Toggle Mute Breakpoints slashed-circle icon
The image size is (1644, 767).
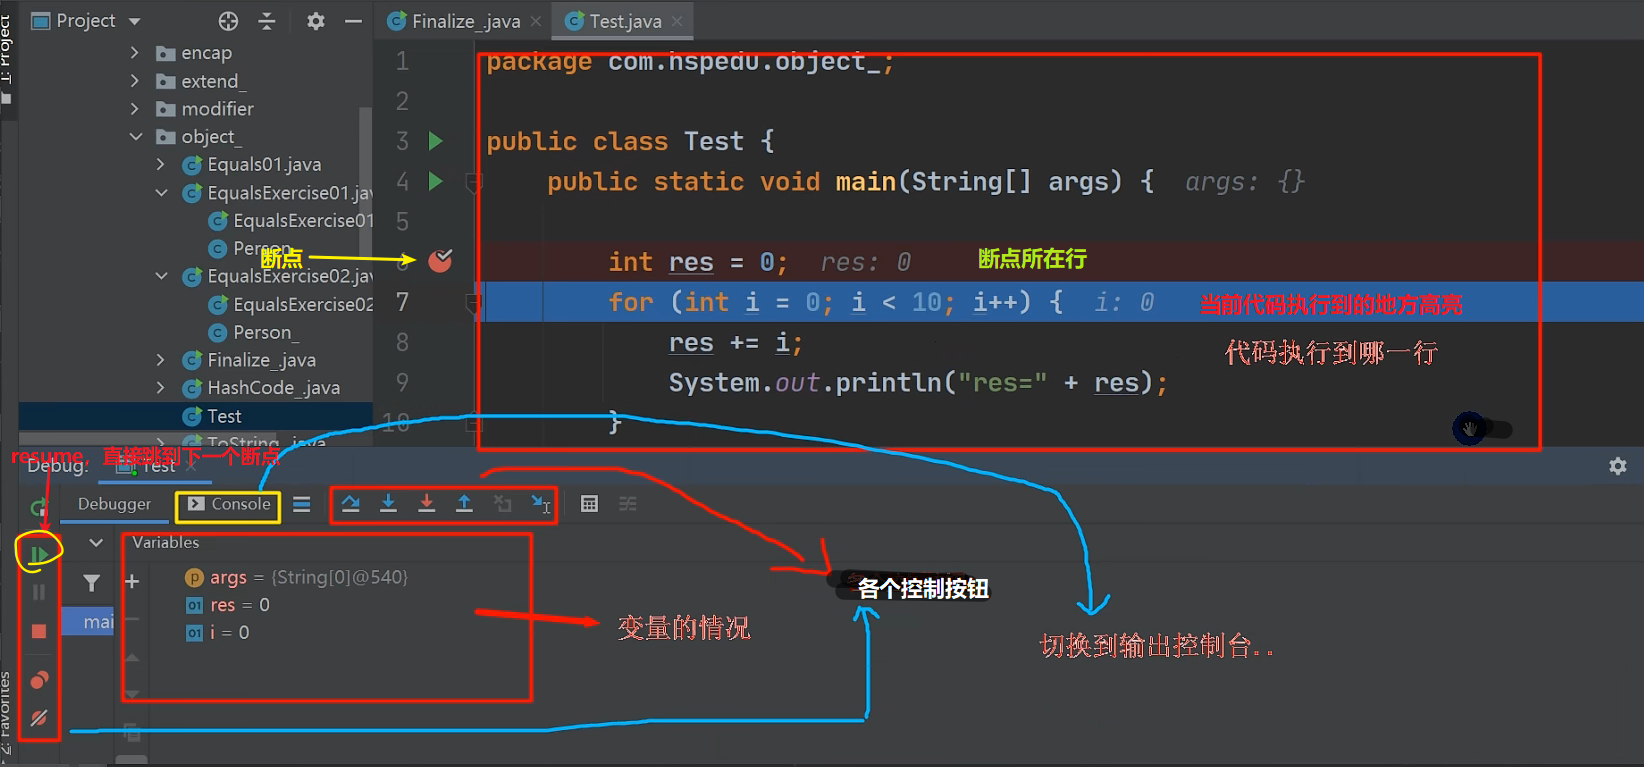click(x=39, y=718)
